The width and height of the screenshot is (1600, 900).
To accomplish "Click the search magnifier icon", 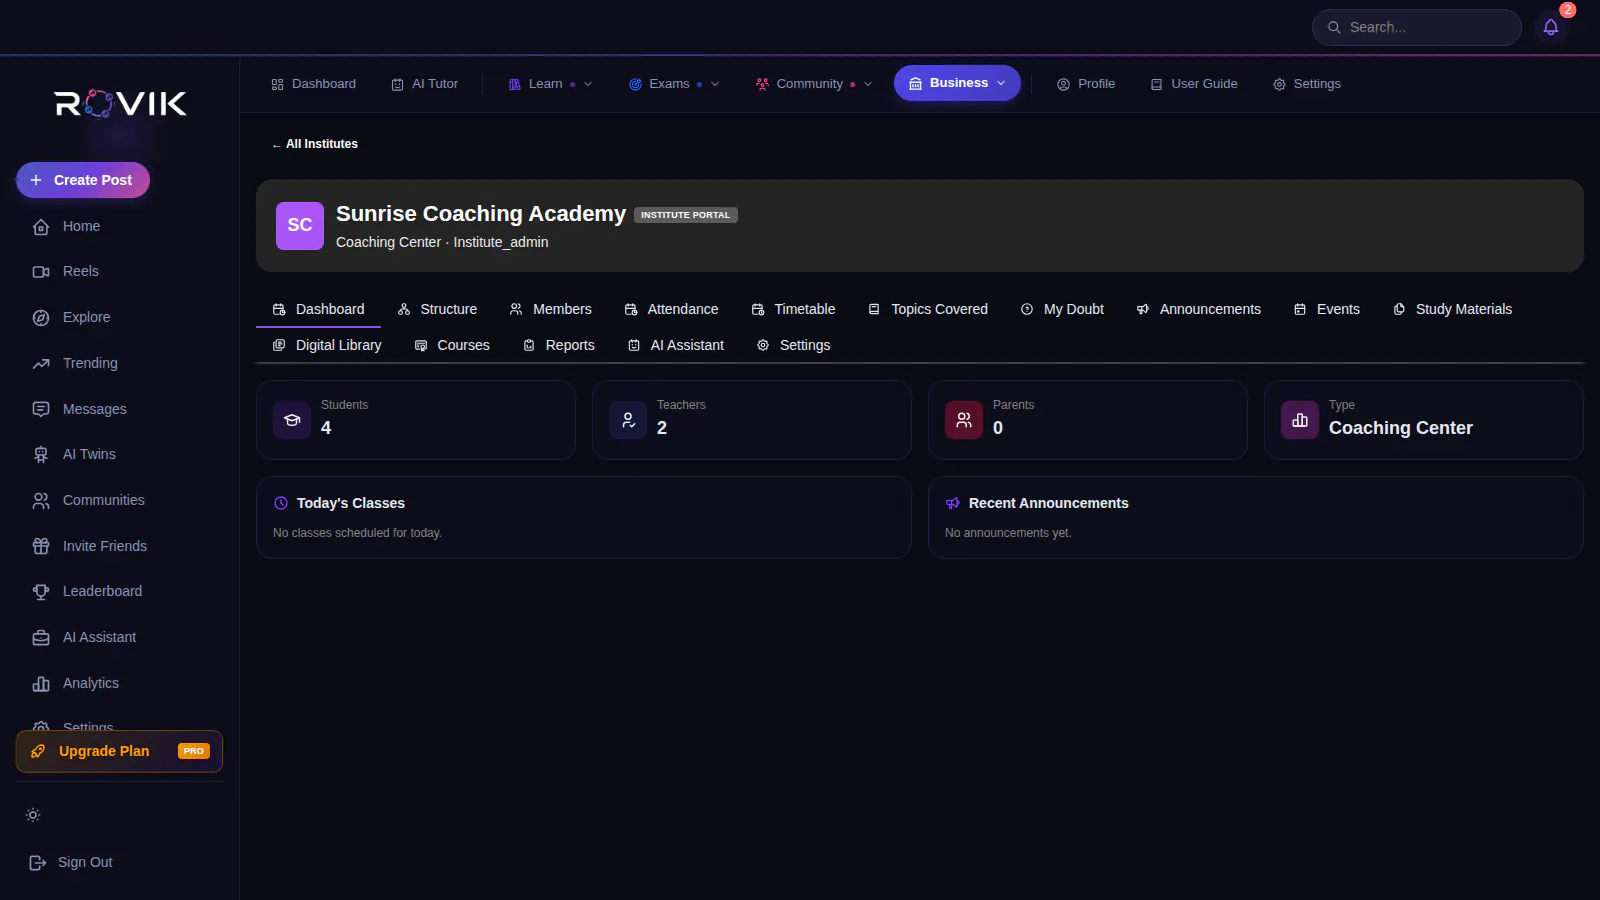I will 1334,27.
